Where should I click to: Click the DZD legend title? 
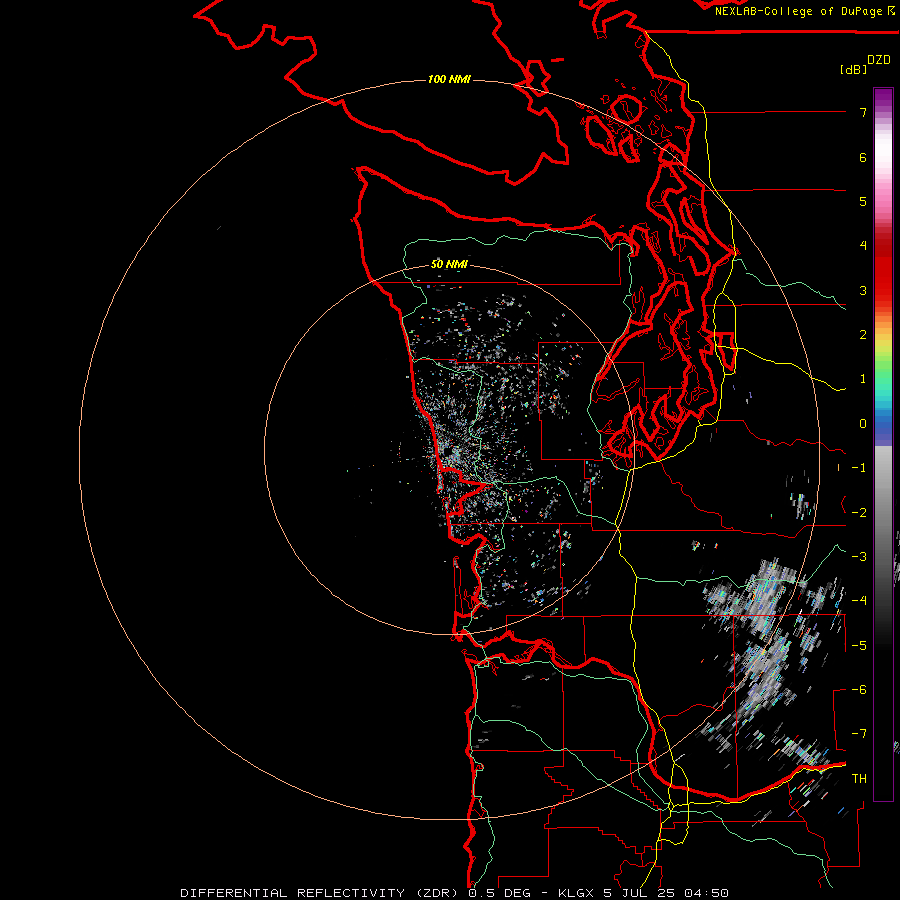879,60
